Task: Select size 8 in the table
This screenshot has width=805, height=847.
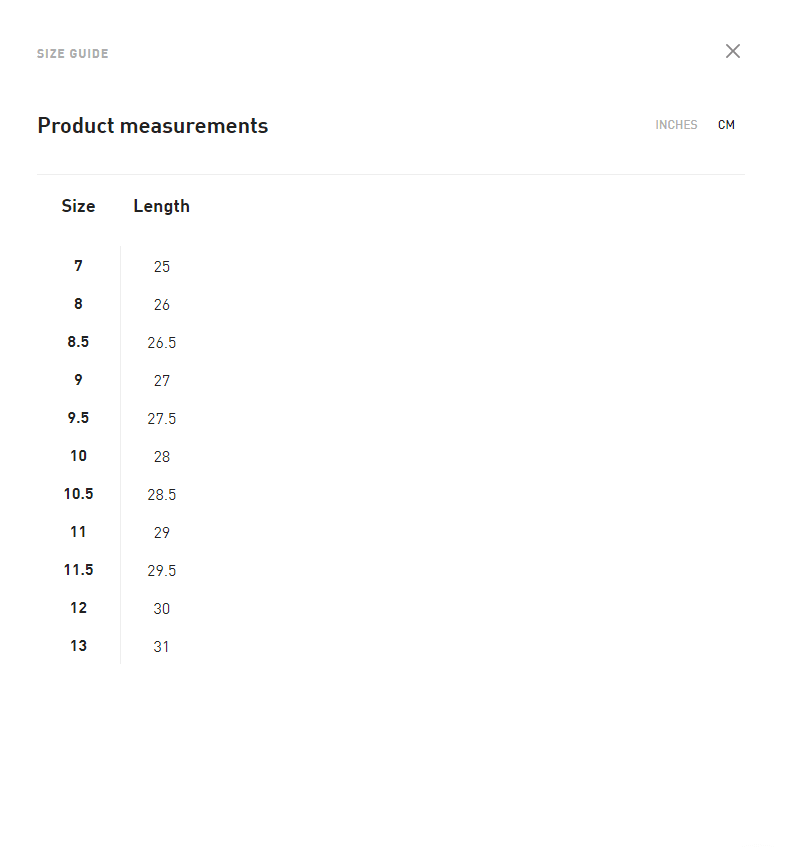Action: click(78, 304)
